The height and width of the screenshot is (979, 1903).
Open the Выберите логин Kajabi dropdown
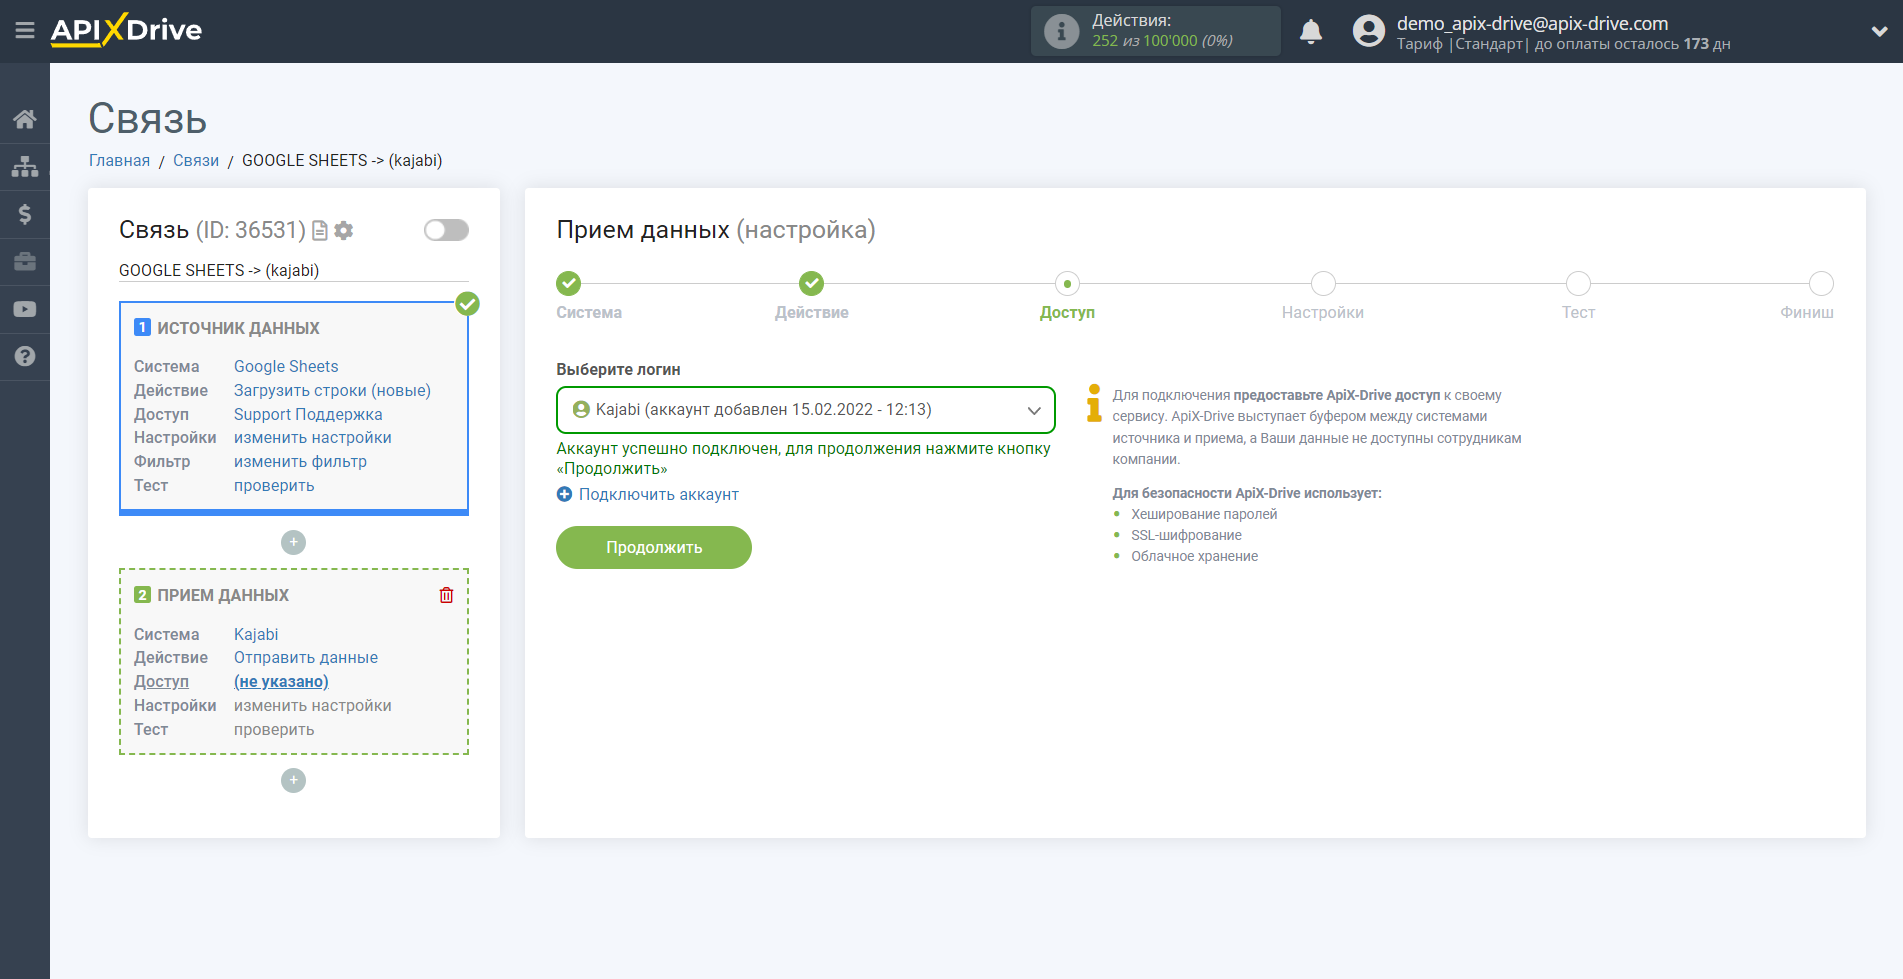point(806,410)
